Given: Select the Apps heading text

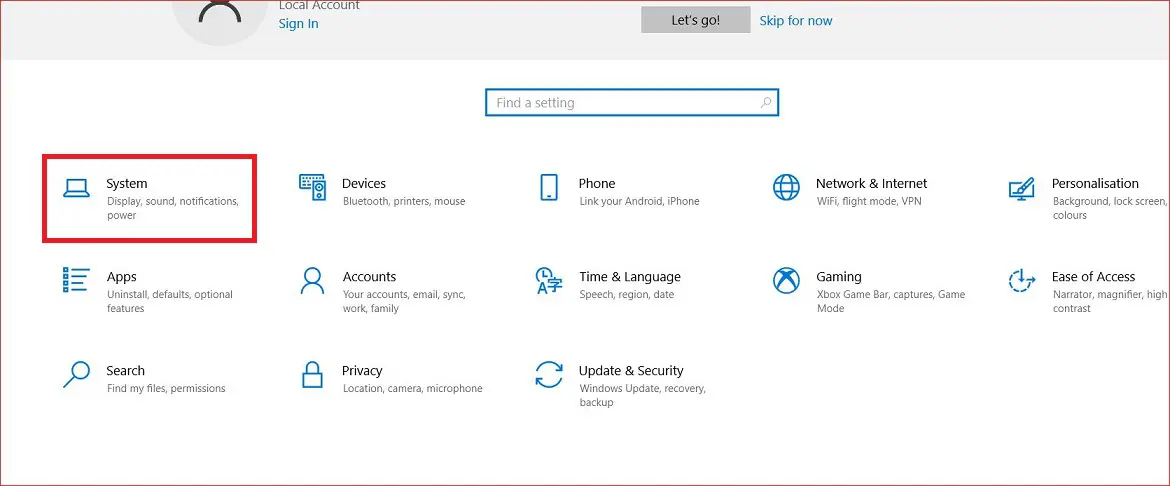Looking at the screenshot, I should (122, 278).
